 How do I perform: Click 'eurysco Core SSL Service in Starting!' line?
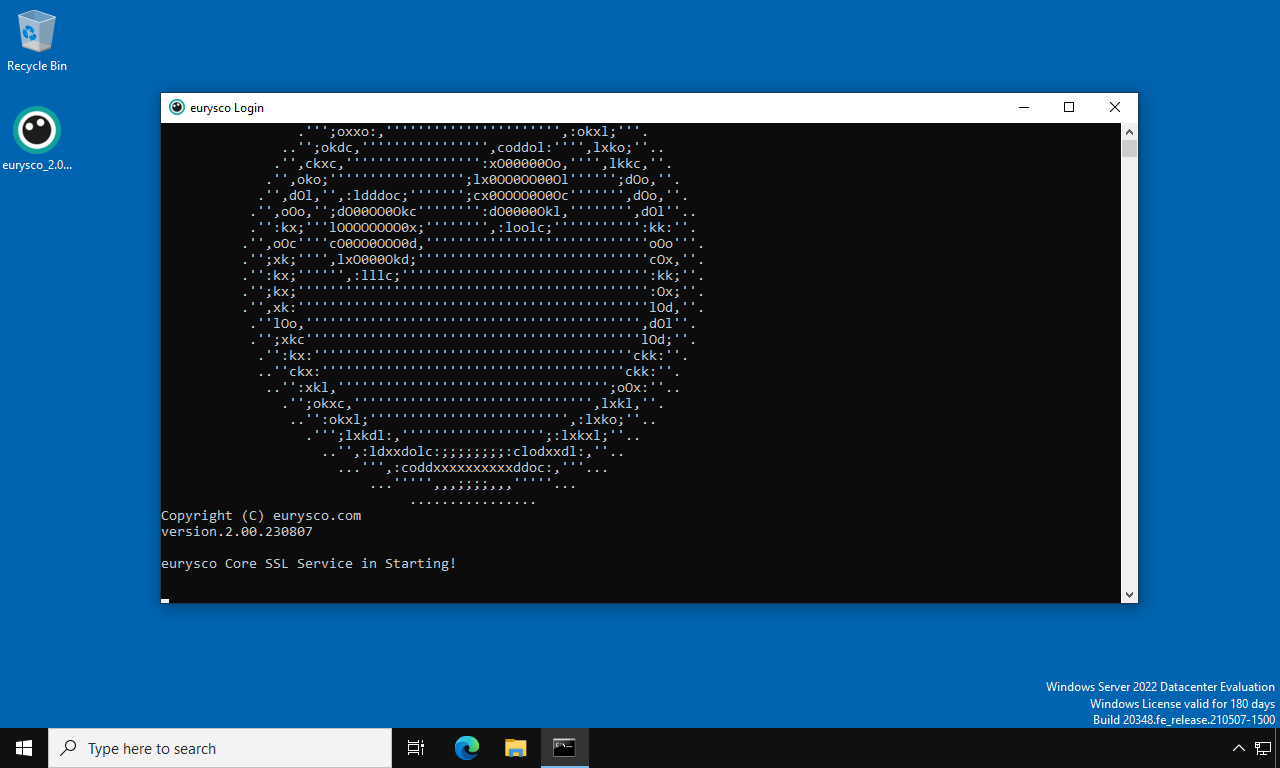pyautogui.click(x=308, y=564)
